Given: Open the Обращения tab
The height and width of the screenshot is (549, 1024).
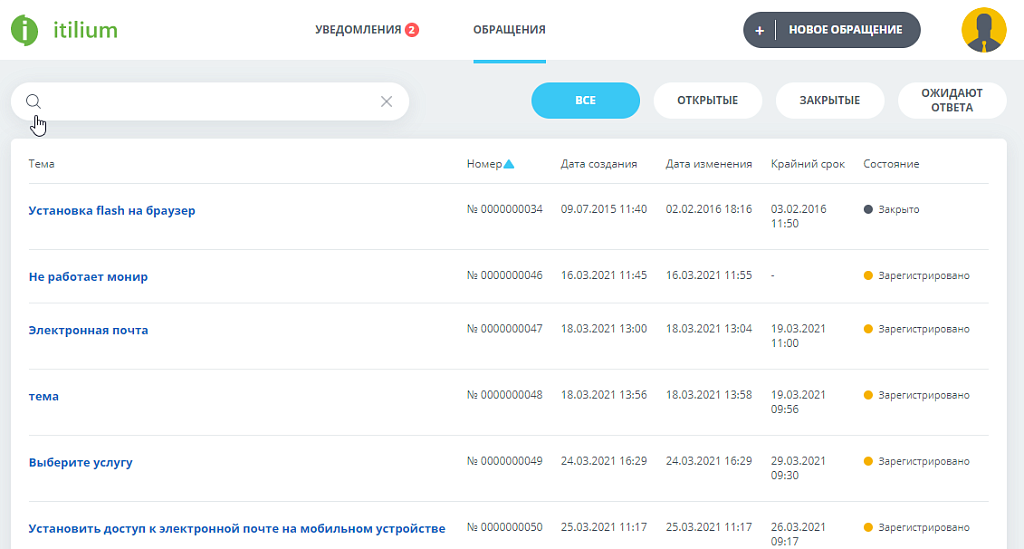Looking at the screenshot, I should coord(509,30).
